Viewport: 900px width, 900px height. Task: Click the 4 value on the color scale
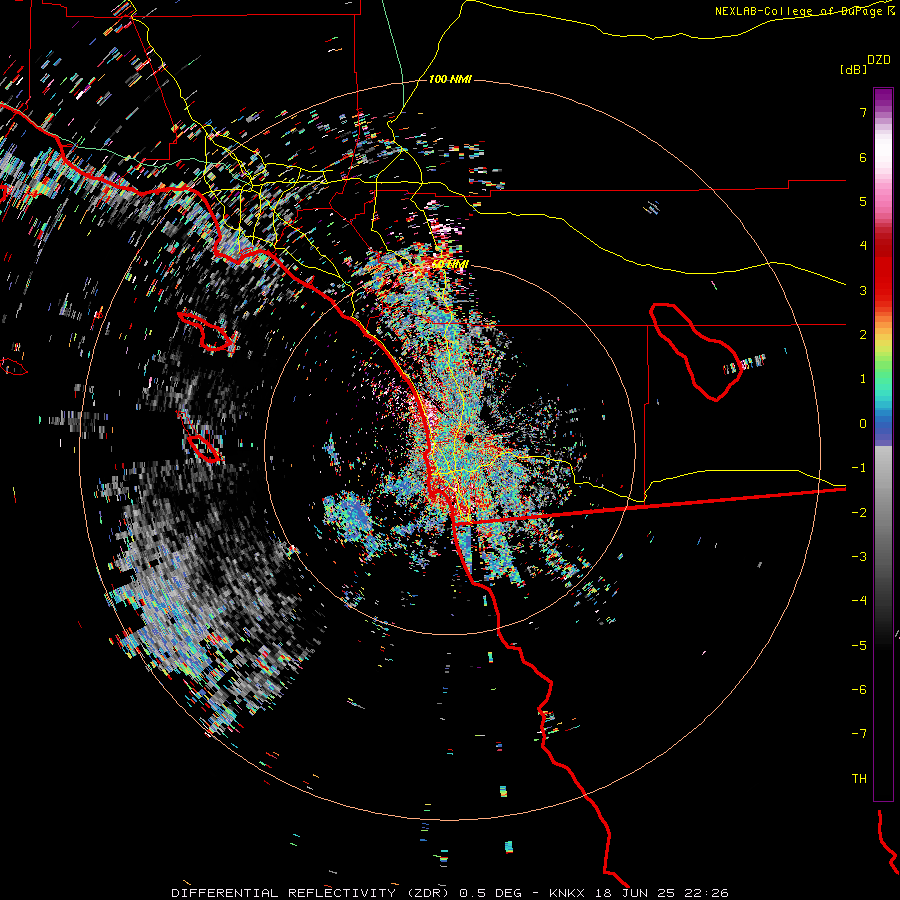tap(863, 246)
